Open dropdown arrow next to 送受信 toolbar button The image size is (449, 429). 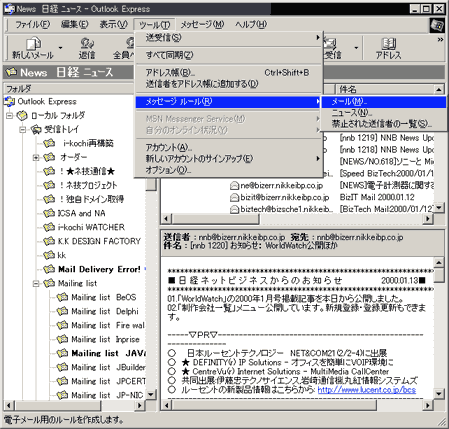(356, 48)
